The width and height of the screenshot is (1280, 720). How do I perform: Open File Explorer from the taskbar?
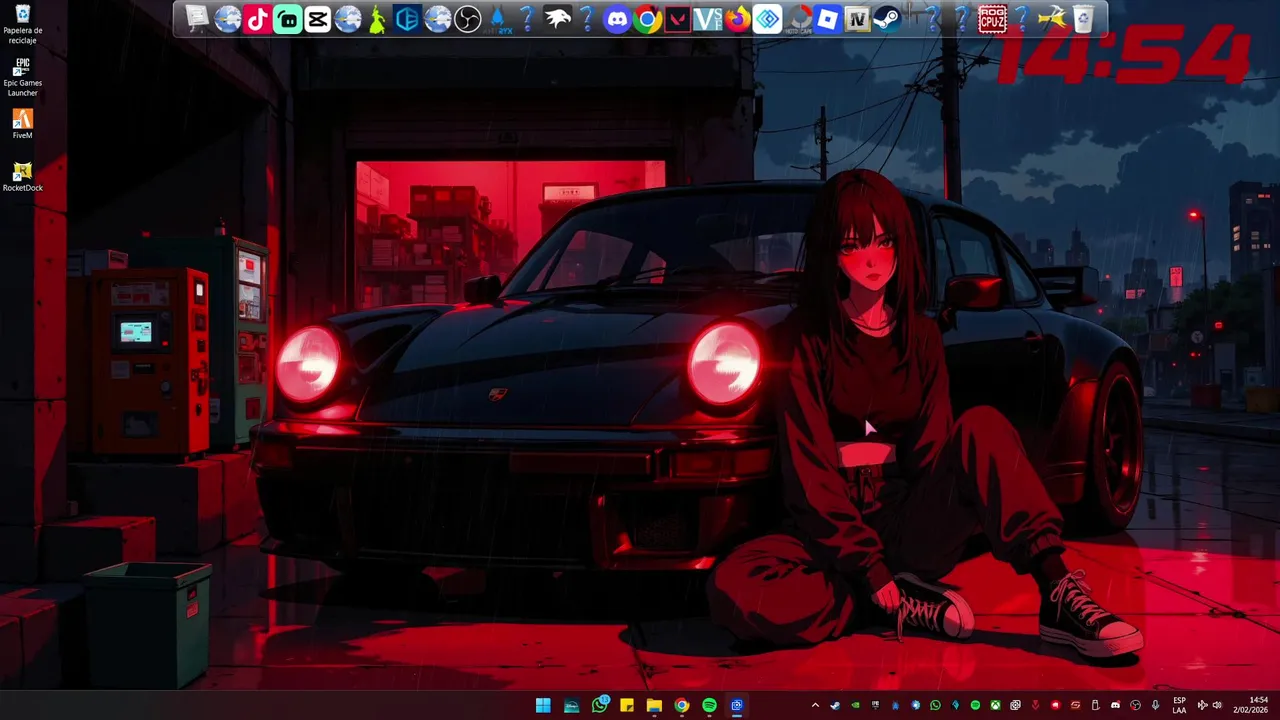point(654,706)
